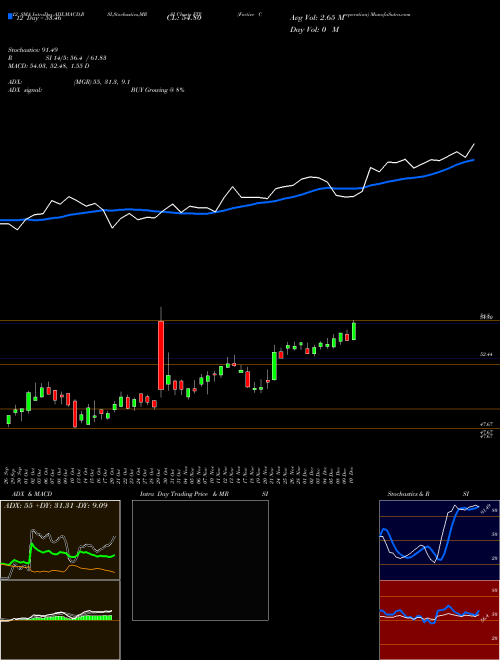Click the large red candlestick on the chart
The width and height of the screenshot is (500, 660).
click(161, 355)
